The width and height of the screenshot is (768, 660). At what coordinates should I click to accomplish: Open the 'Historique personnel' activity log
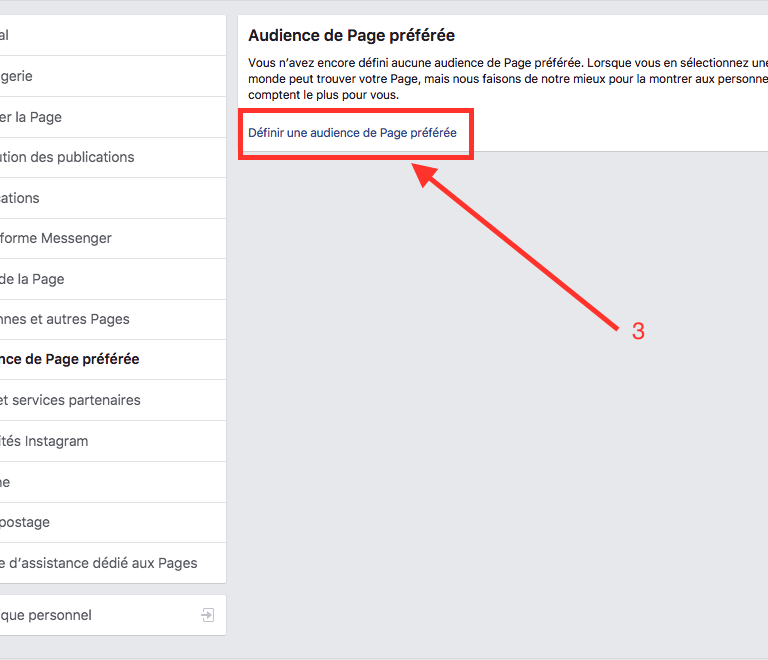(48, 615)
